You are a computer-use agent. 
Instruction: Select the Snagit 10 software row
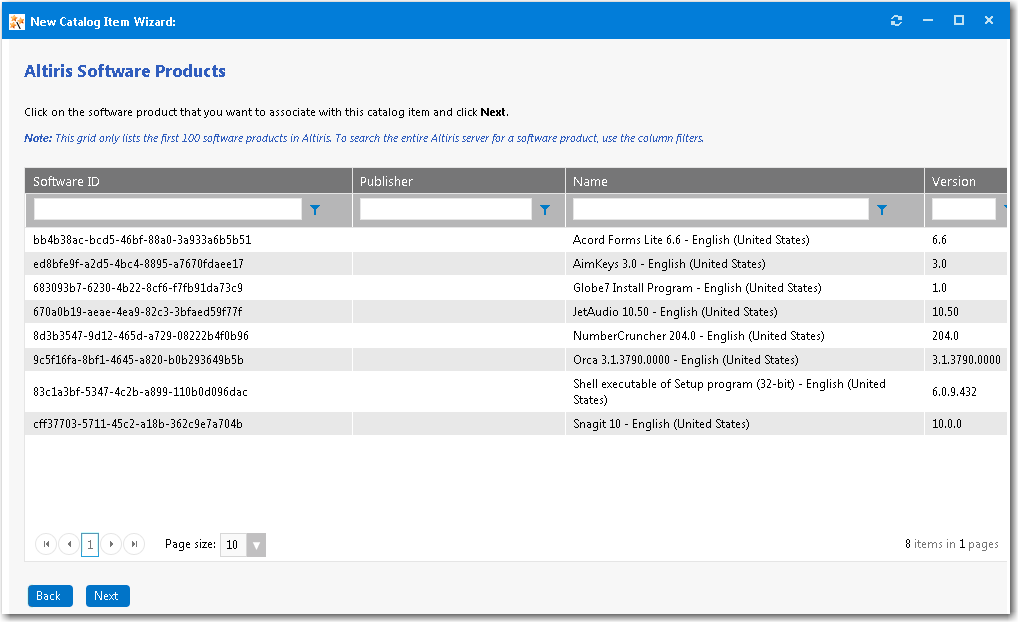point(500,423)
